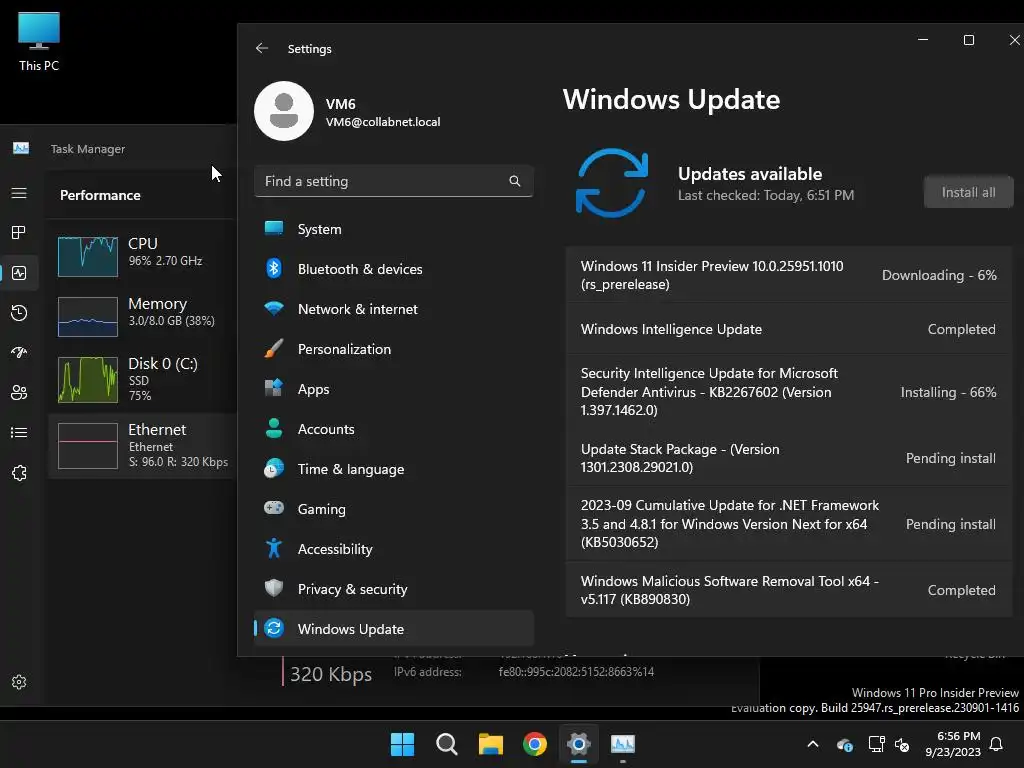Open Accessibility settings category
The image size is (1024, 768).
point(393,549)
